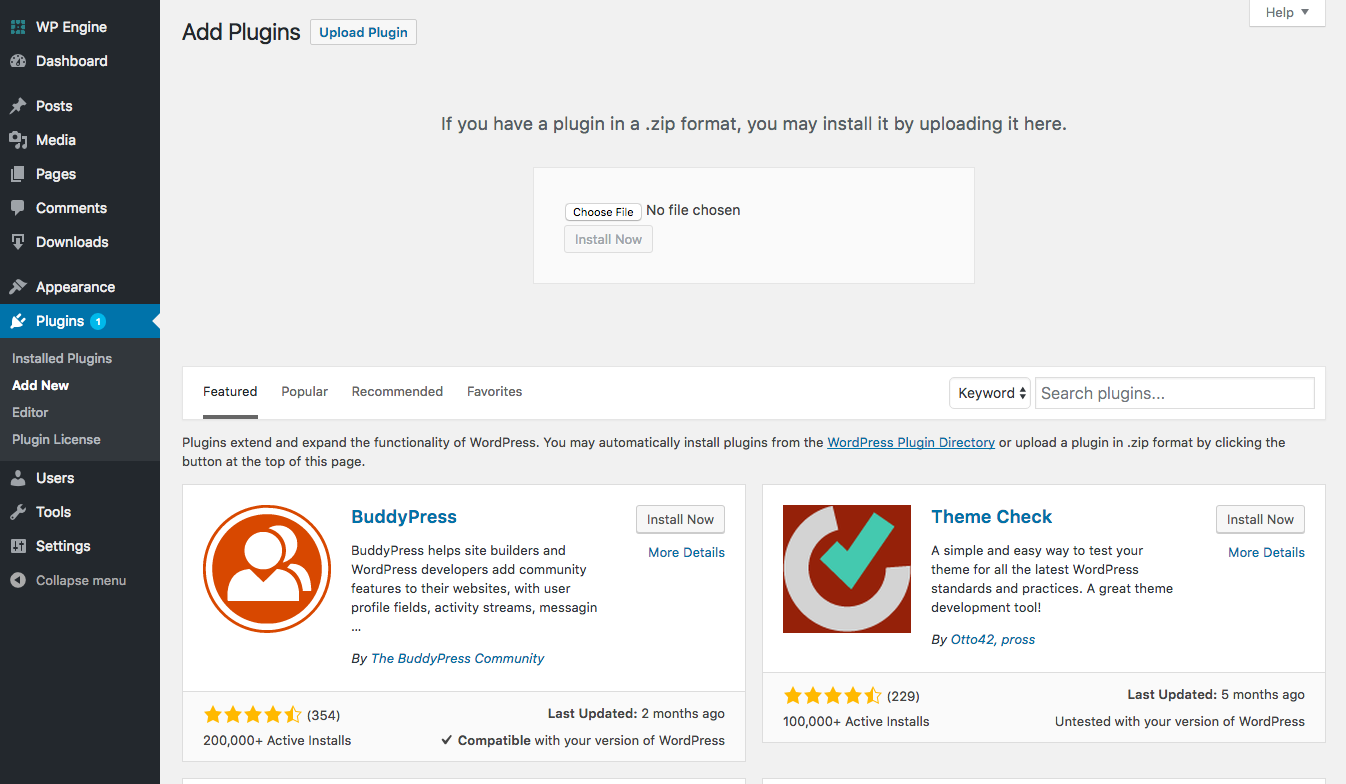Switch to the Favorites tab

(x=495, y=392)
